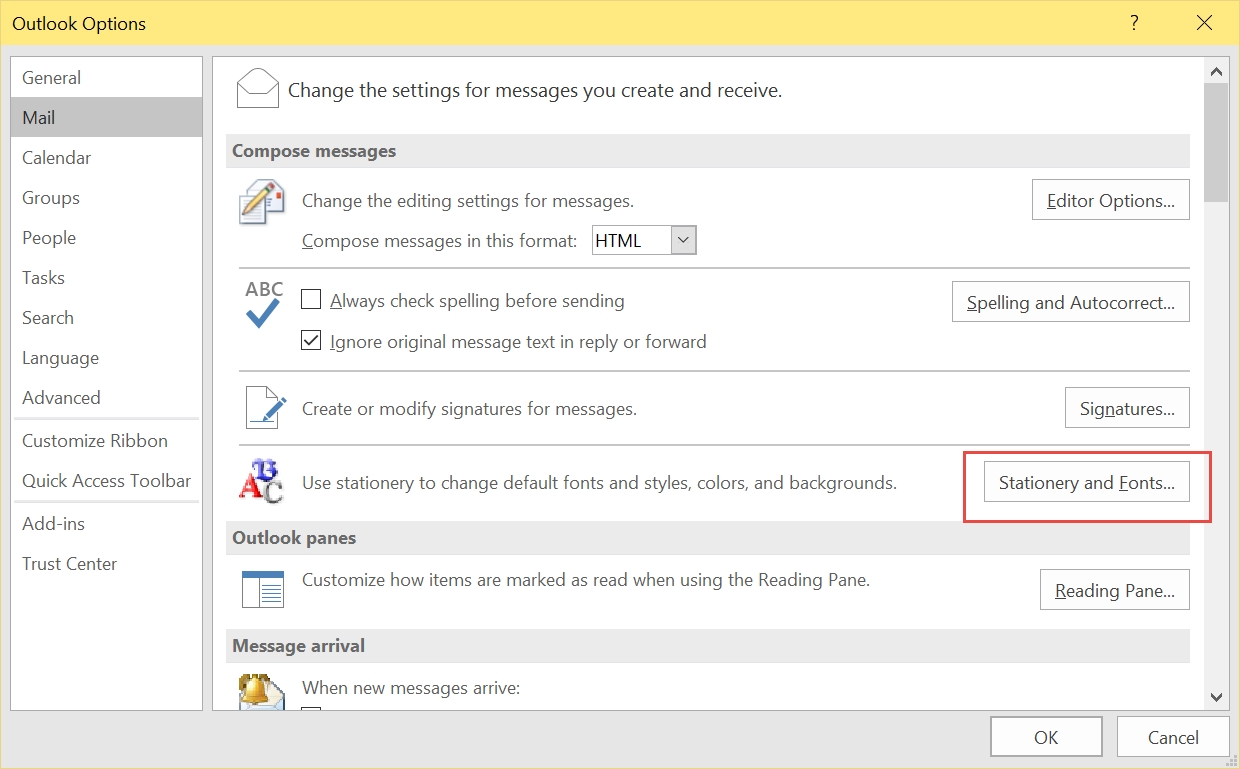Uncheck Ignore original message text in reply
Image resolution: width=1240 pixels, height=769 pixels.
point(311,341)
